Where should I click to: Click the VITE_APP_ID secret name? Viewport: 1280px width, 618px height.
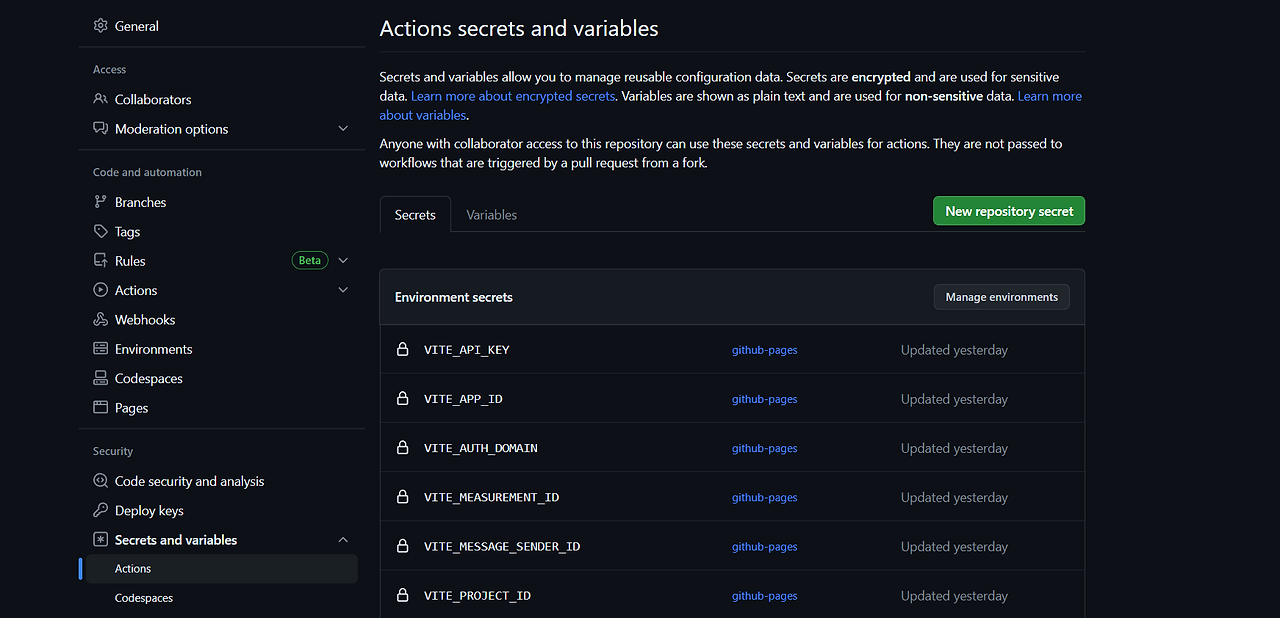(463, 399)
